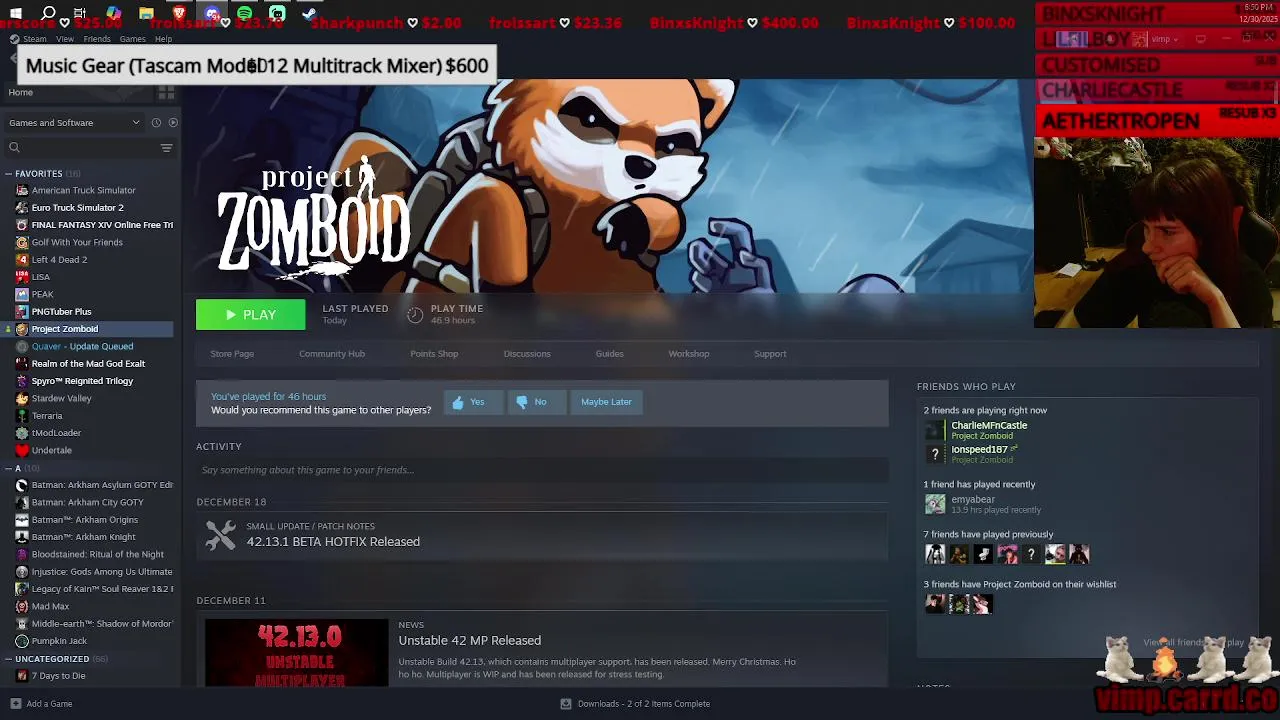Toggle sort by recent activity clock icon
This screenshot has height=720, width=1280.
pyautogui.click(x=156, y=123)
